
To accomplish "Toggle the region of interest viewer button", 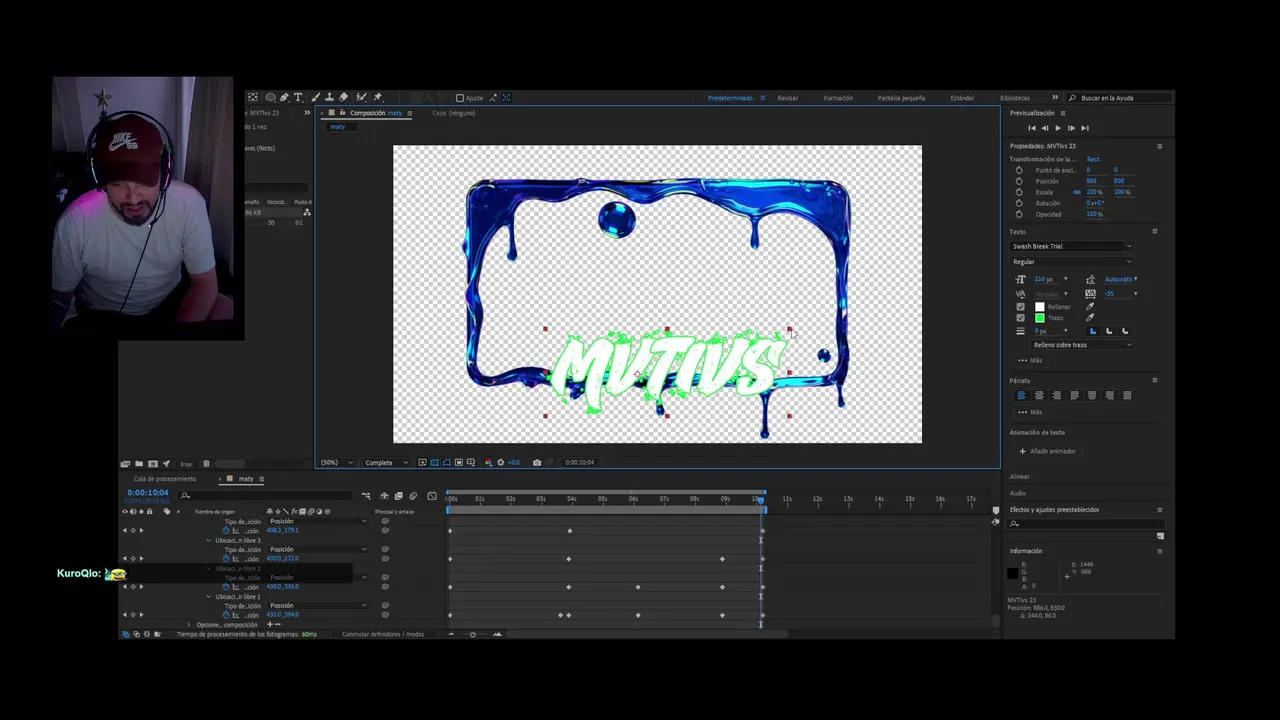I will click(x=459, y=462).
